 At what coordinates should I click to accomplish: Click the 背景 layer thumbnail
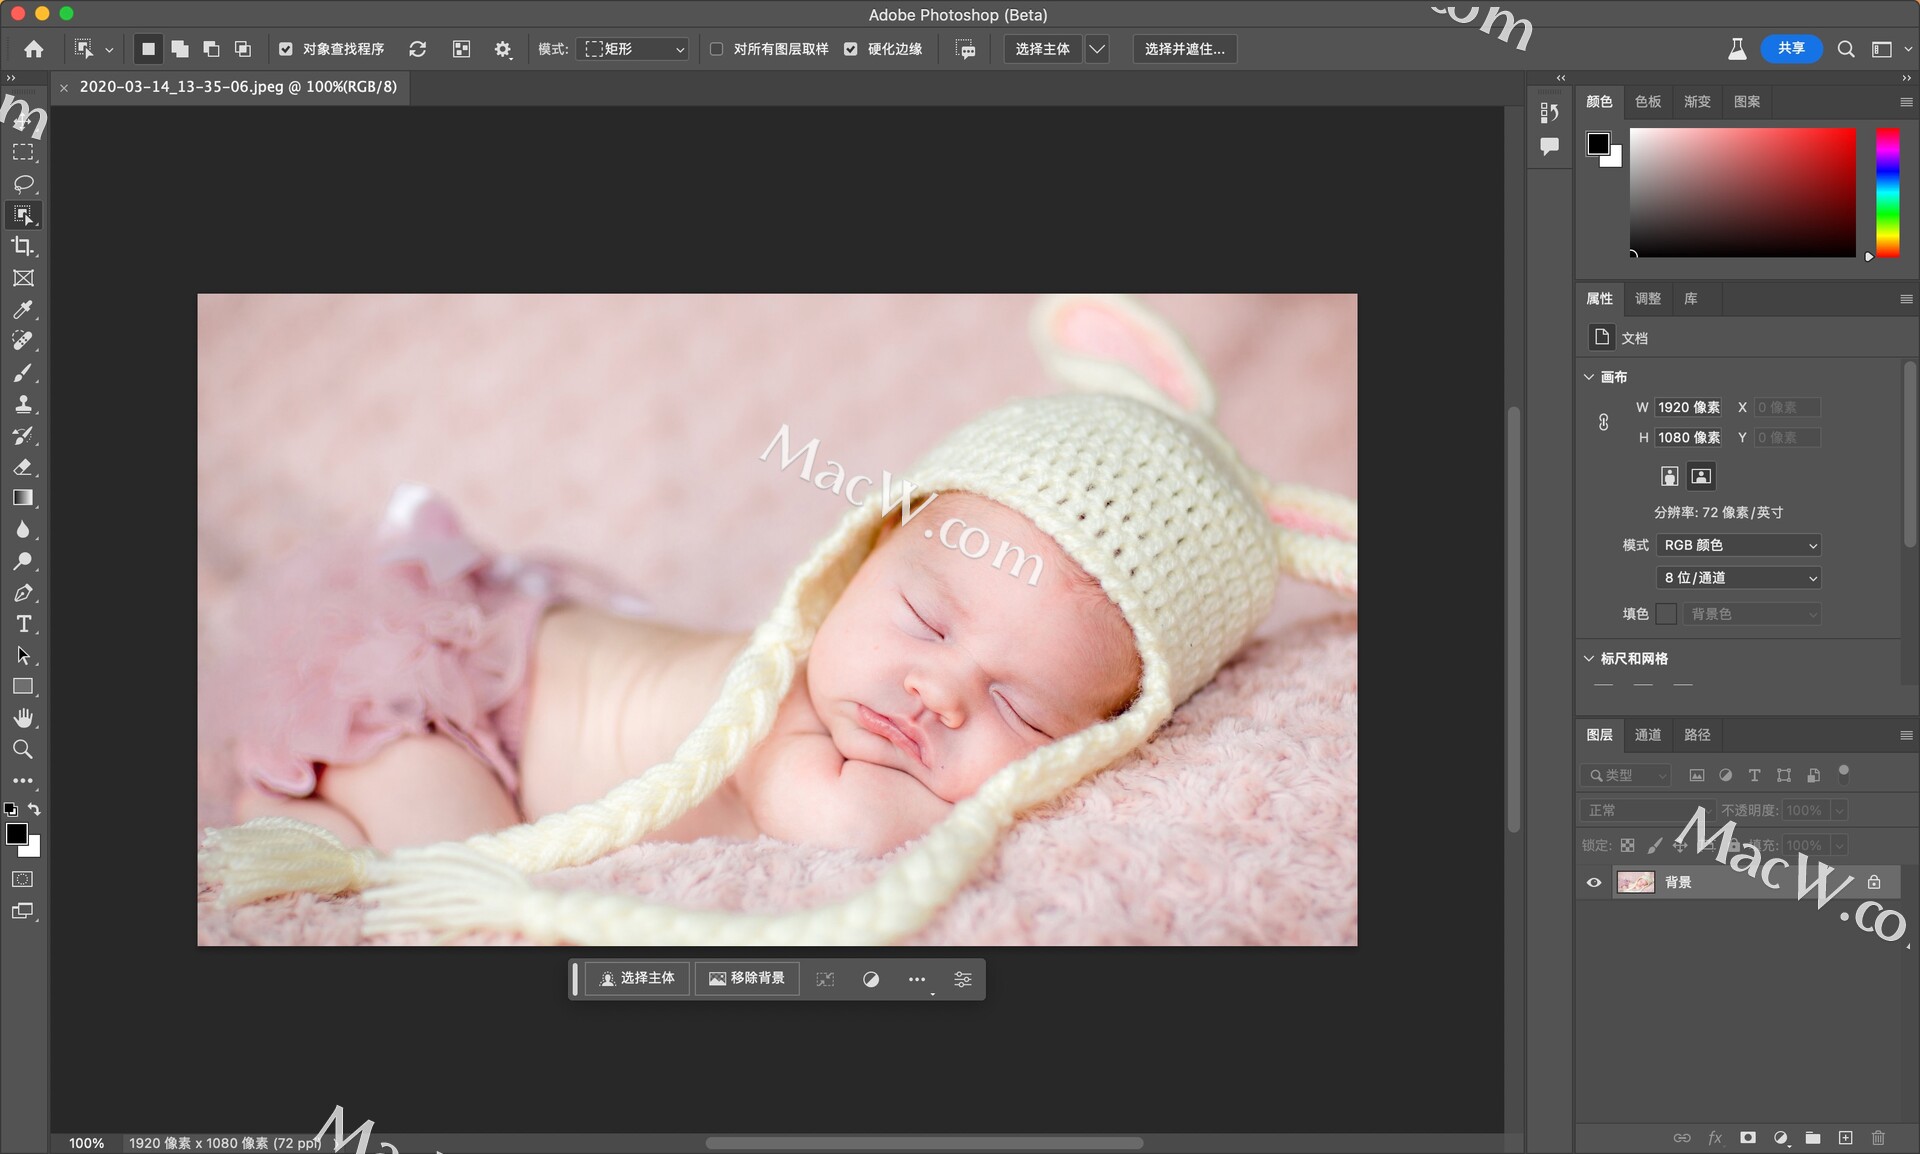point(1636,882)
